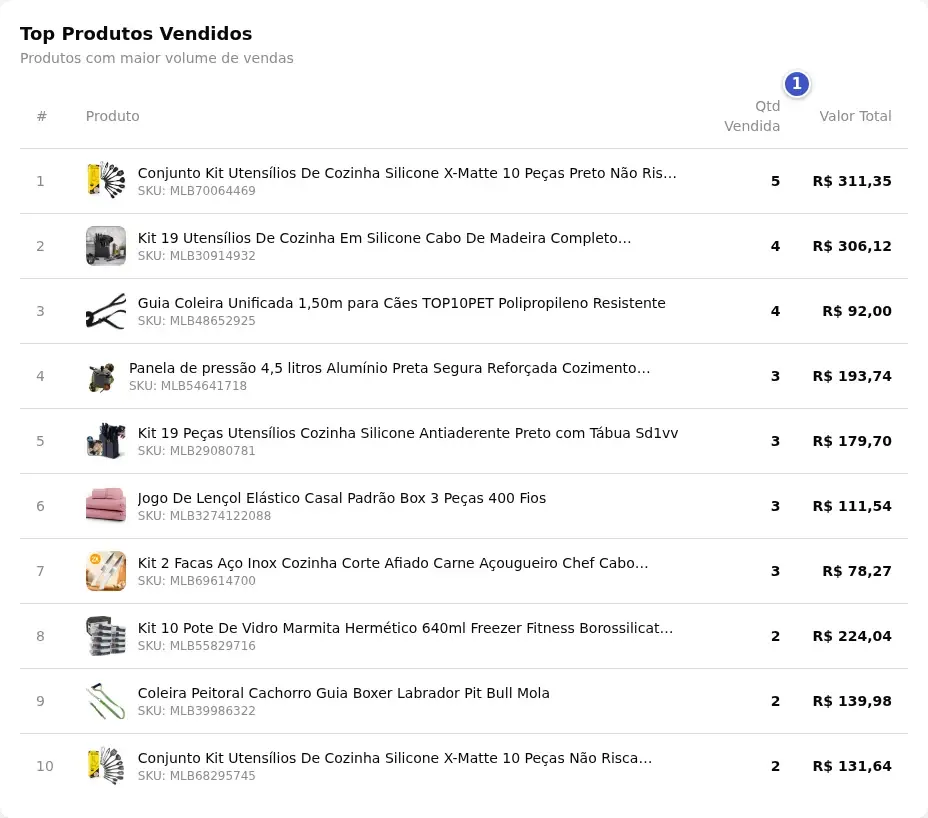Click SKU: MLB54641718 text
928x818 pixels.
188,386
